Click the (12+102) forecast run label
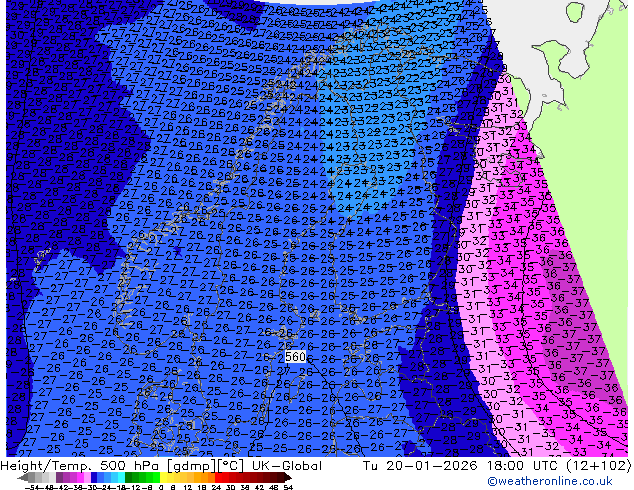 click(x=599, y=466)
